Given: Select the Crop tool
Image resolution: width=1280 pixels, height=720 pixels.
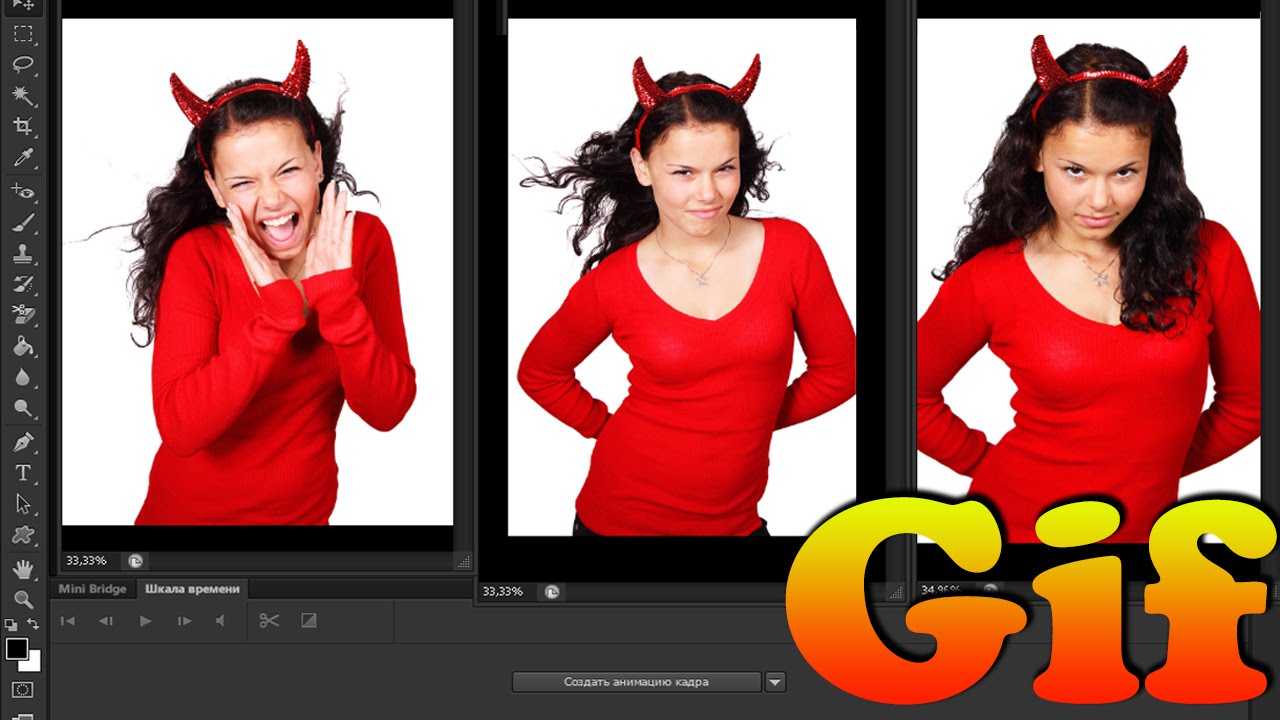Looking at the screenshot, I should pos(23,127).
